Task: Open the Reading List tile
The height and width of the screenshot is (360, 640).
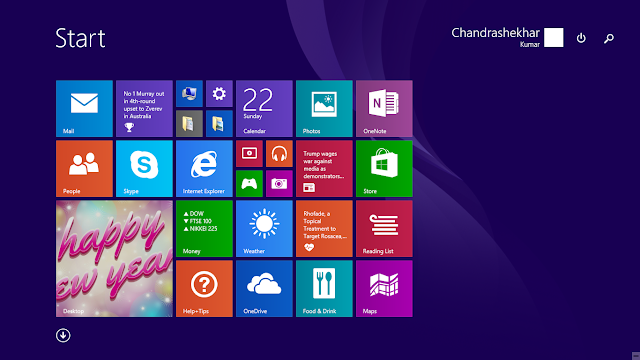Action: (384, 229)
